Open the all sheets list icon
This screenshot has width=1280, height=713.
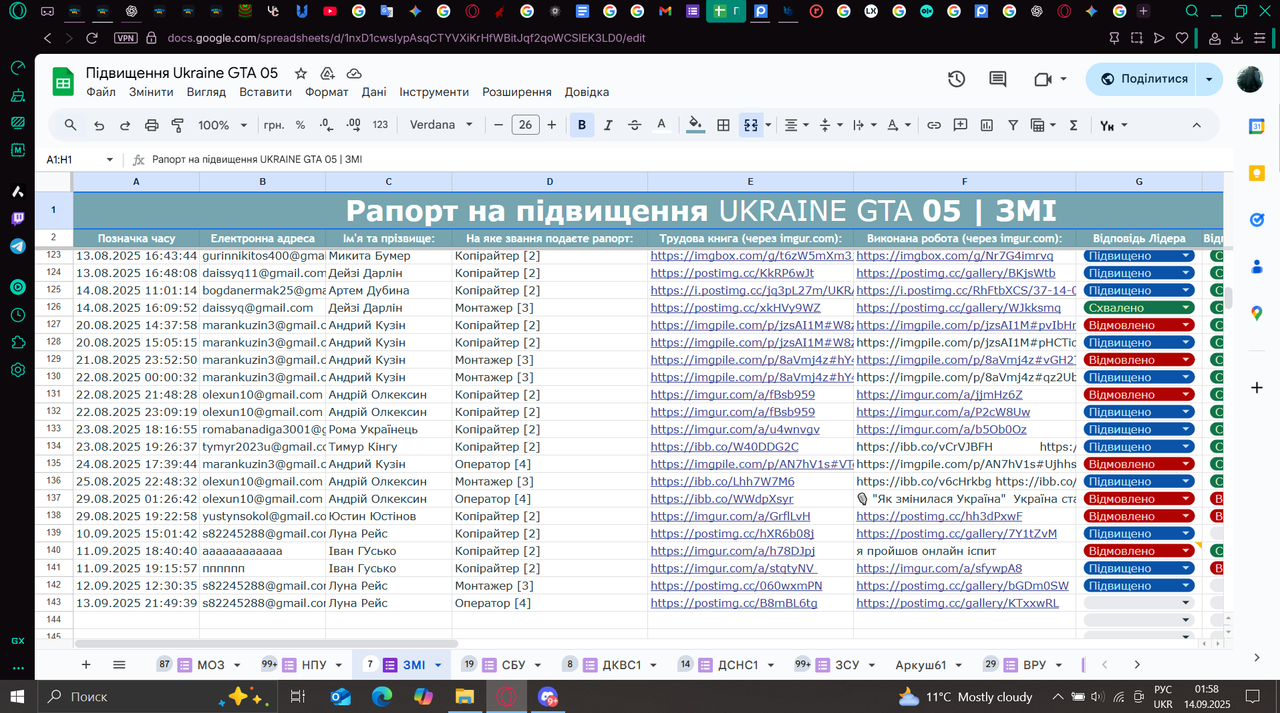click(x=119, y=664)
